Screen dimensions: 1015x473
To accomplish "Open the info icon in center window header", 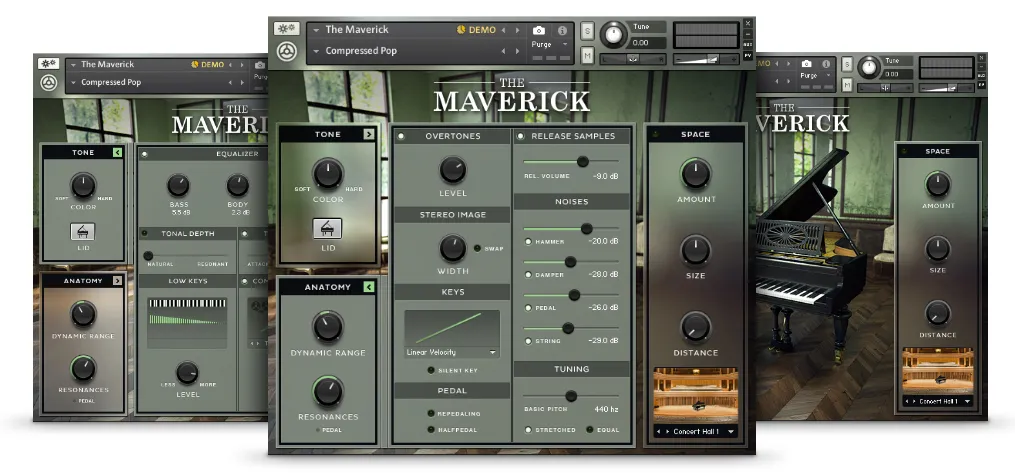I will click(562, 30).
